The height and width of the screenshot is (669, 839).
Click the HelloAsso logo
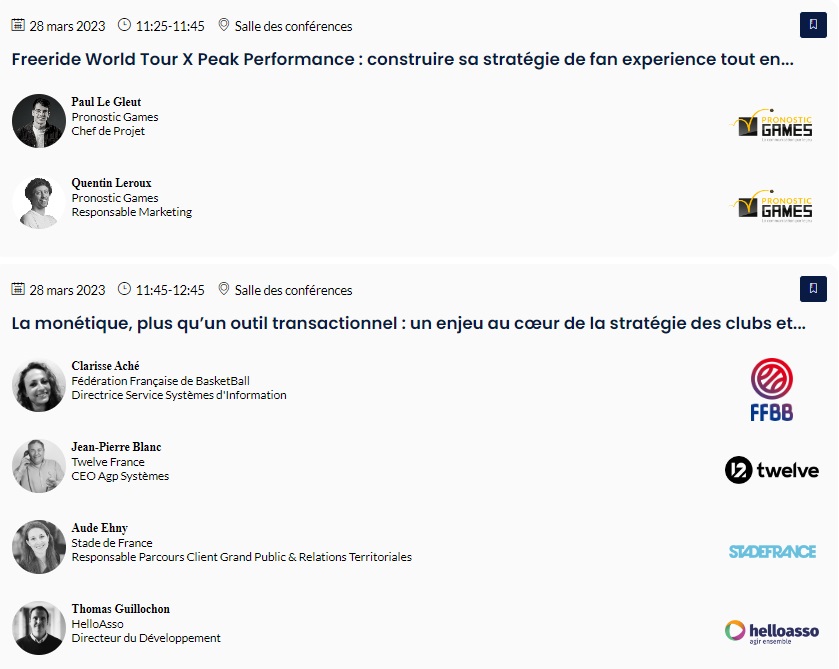(x=771, y=631)
